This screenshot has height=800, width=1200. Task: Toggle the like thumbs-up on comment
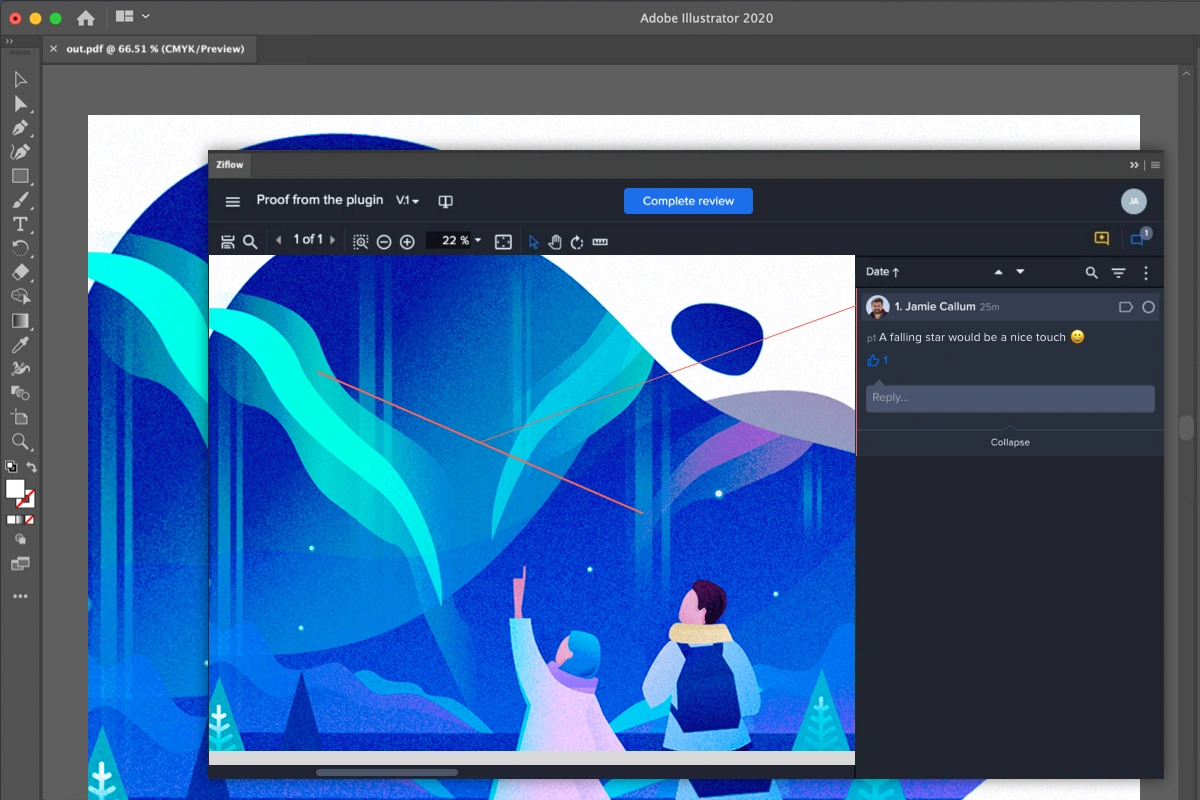[873, 360]
